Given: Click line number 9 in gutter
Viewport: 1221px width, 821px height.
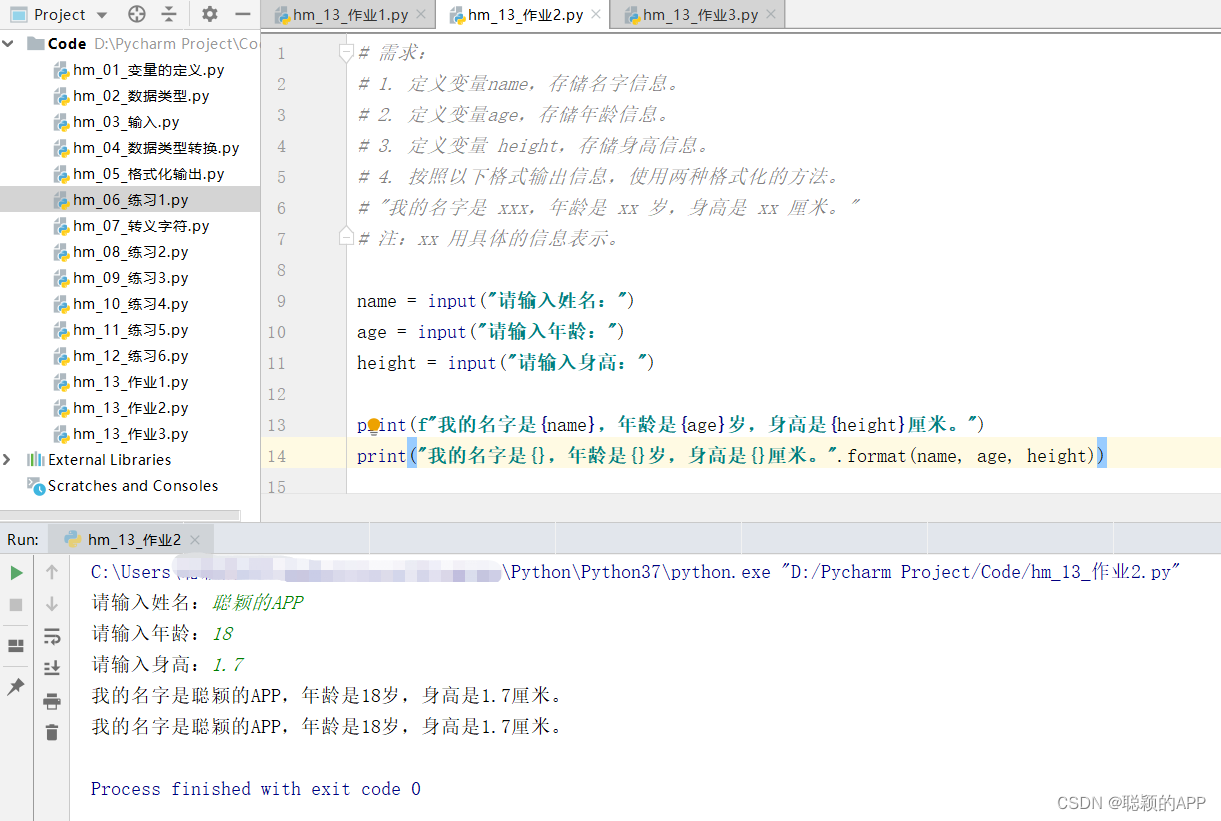Looking at the screenshot, I should 280,301.
